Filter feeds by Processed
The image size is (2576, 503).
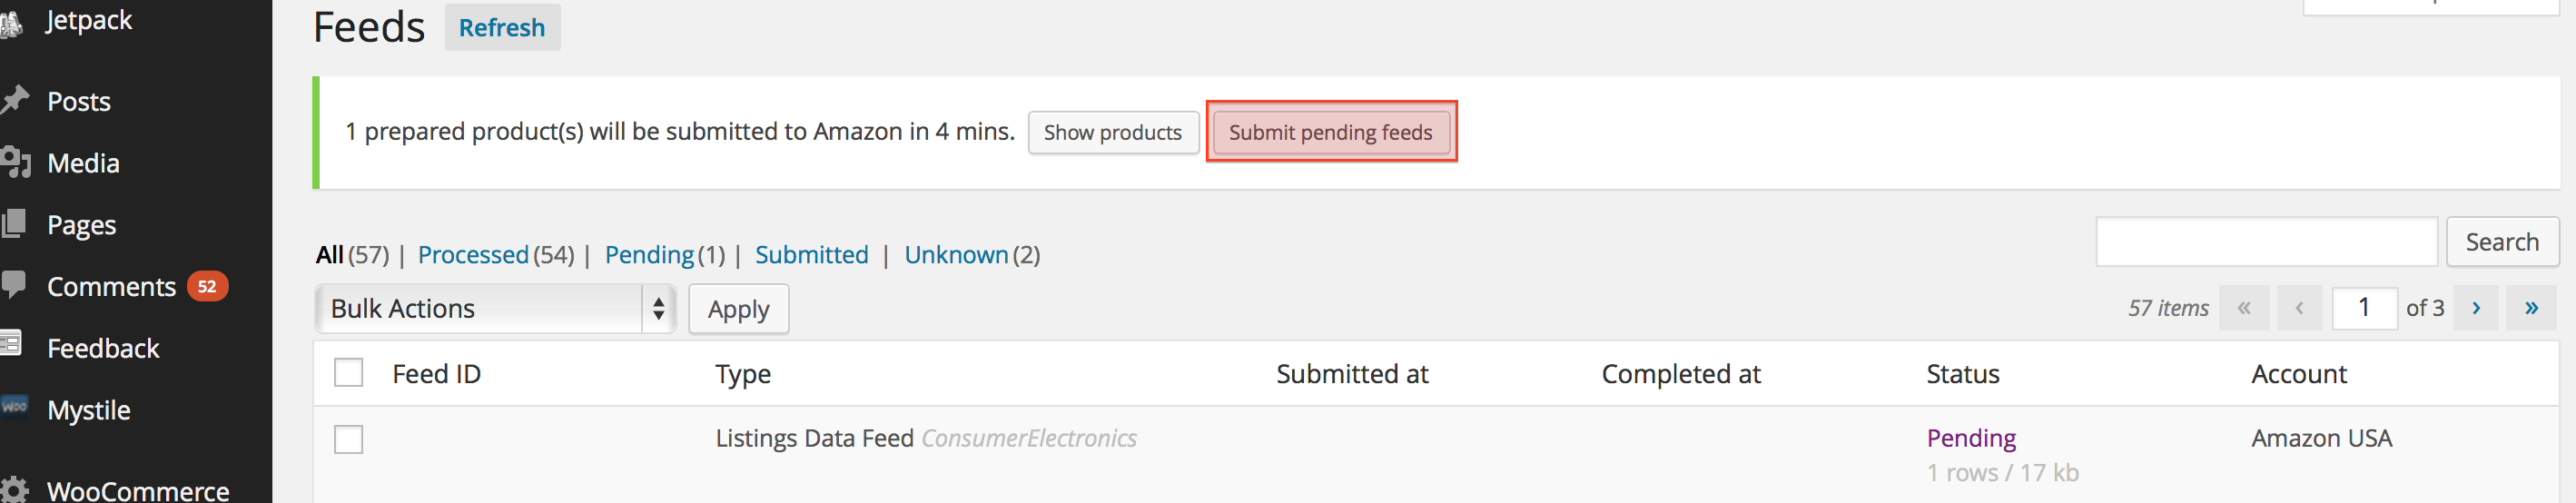[x=472, y=255]
